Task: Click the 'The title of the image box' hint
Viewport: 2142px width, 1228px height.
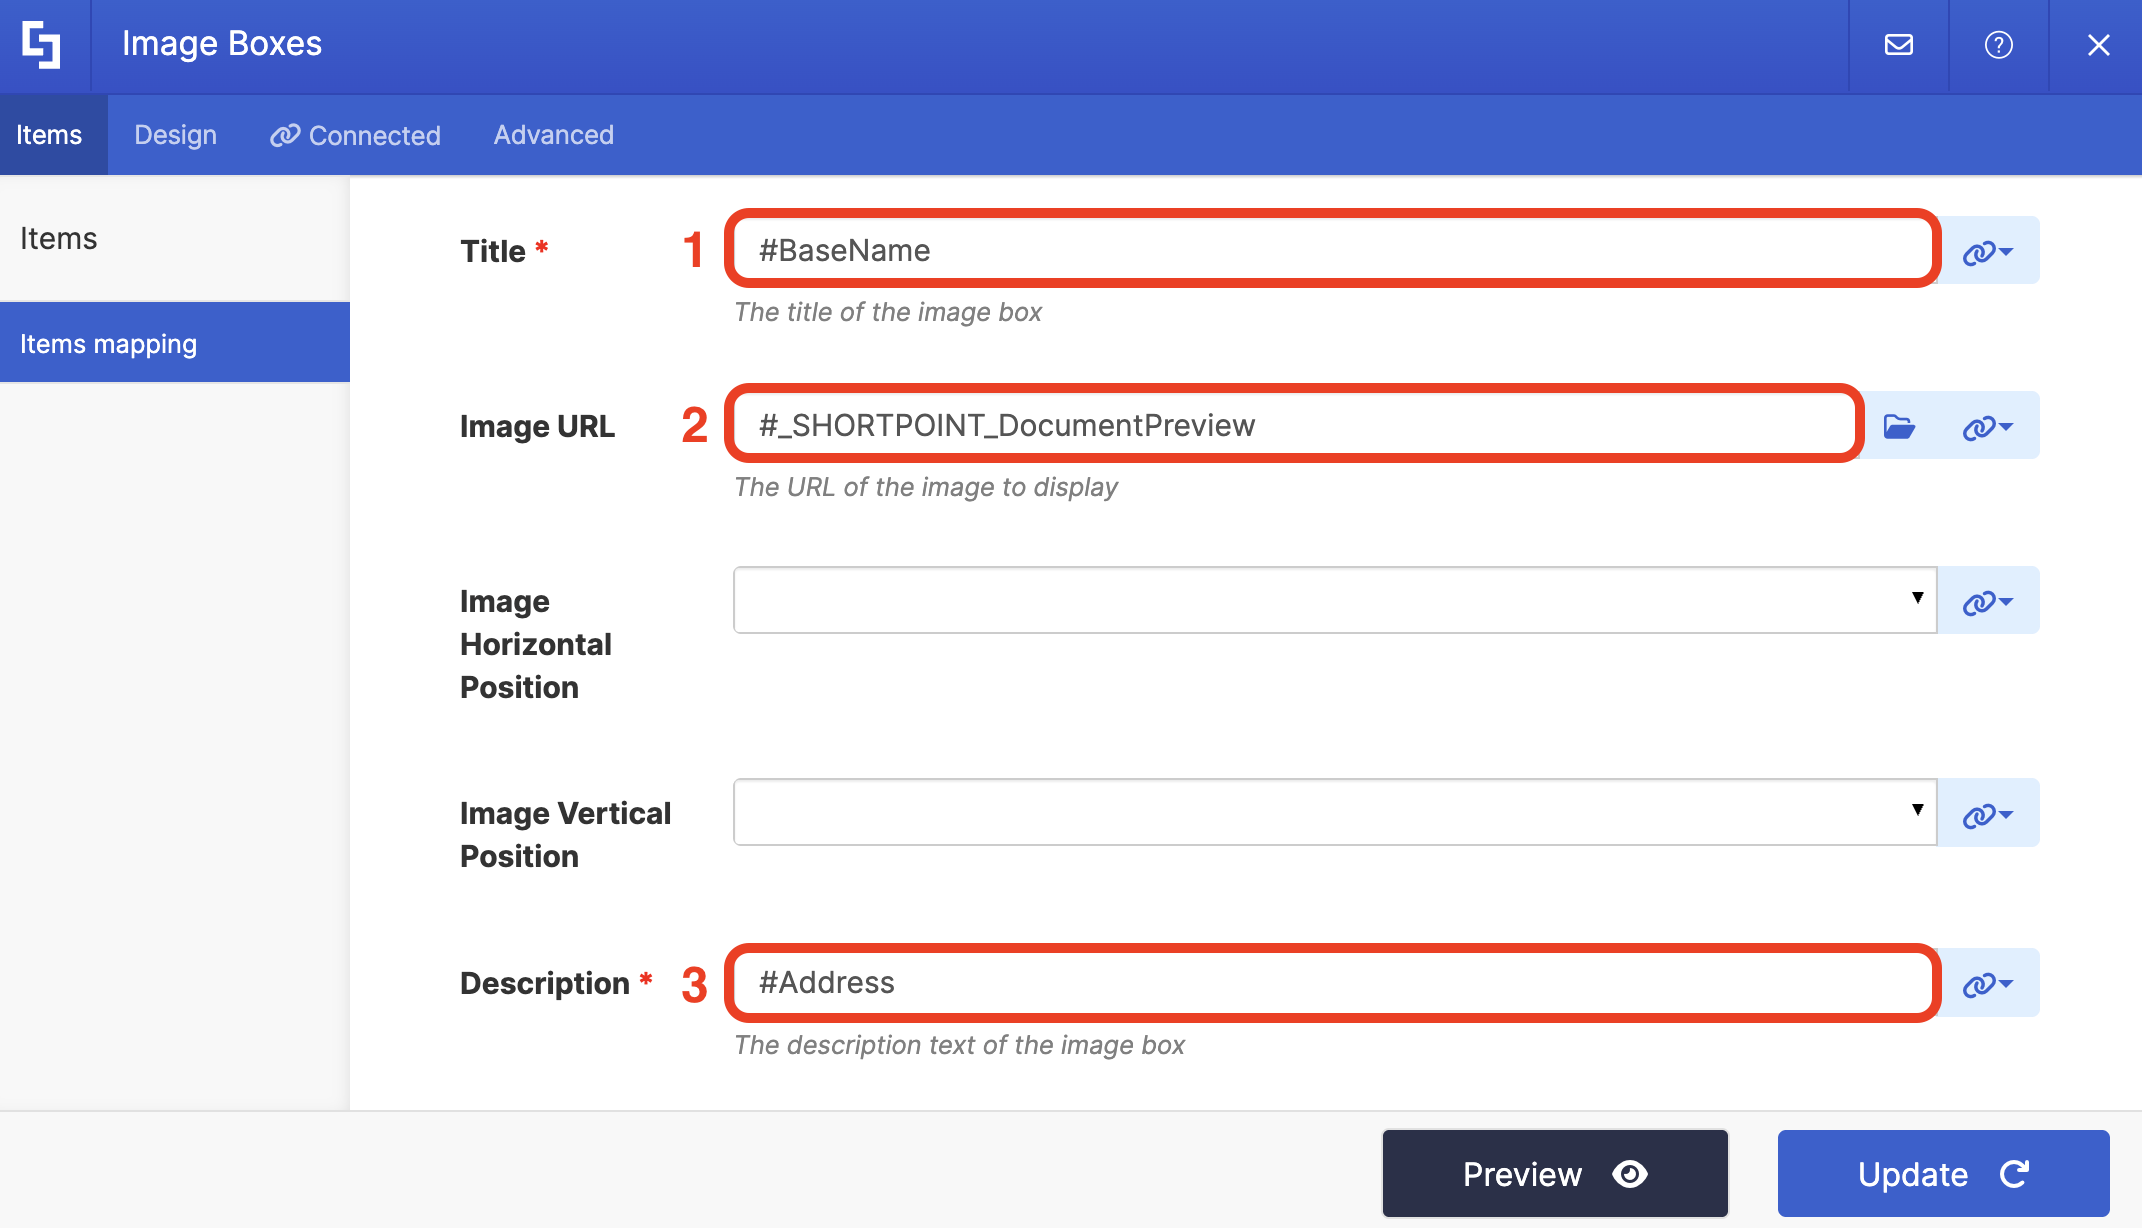Action: click(888, 312)
